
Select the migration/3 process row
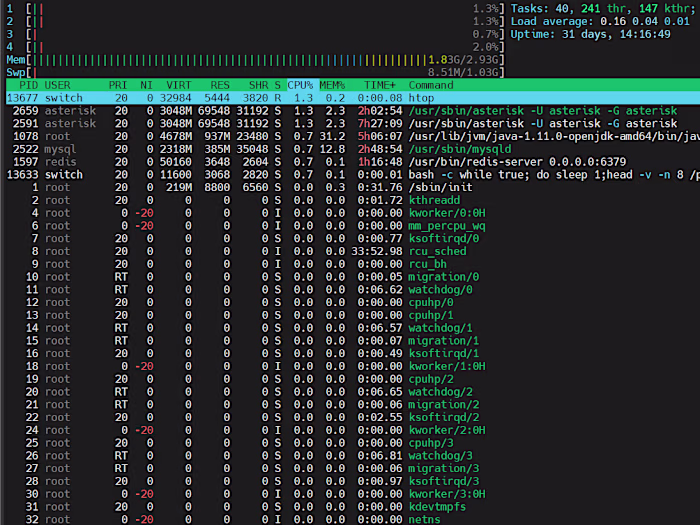click(x=353, y=469)
